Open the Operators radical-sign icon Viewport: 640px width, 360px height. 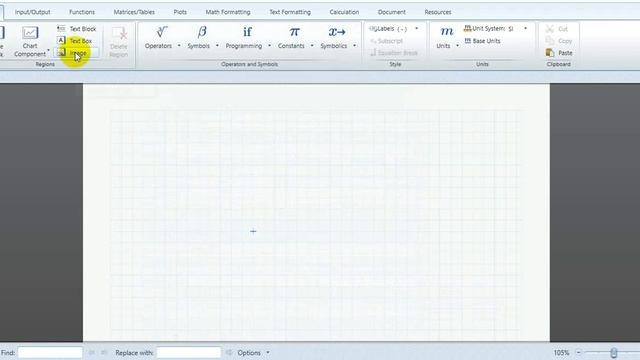pos(162,32)
